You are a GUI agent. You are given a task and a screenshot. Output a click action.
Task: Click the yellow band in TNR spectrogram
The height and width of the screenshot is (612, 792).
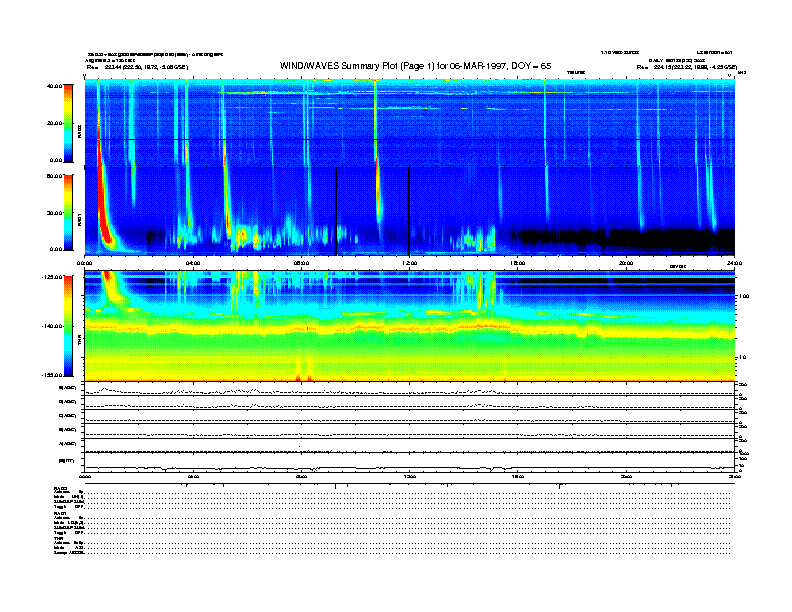(x=409, y=328)
